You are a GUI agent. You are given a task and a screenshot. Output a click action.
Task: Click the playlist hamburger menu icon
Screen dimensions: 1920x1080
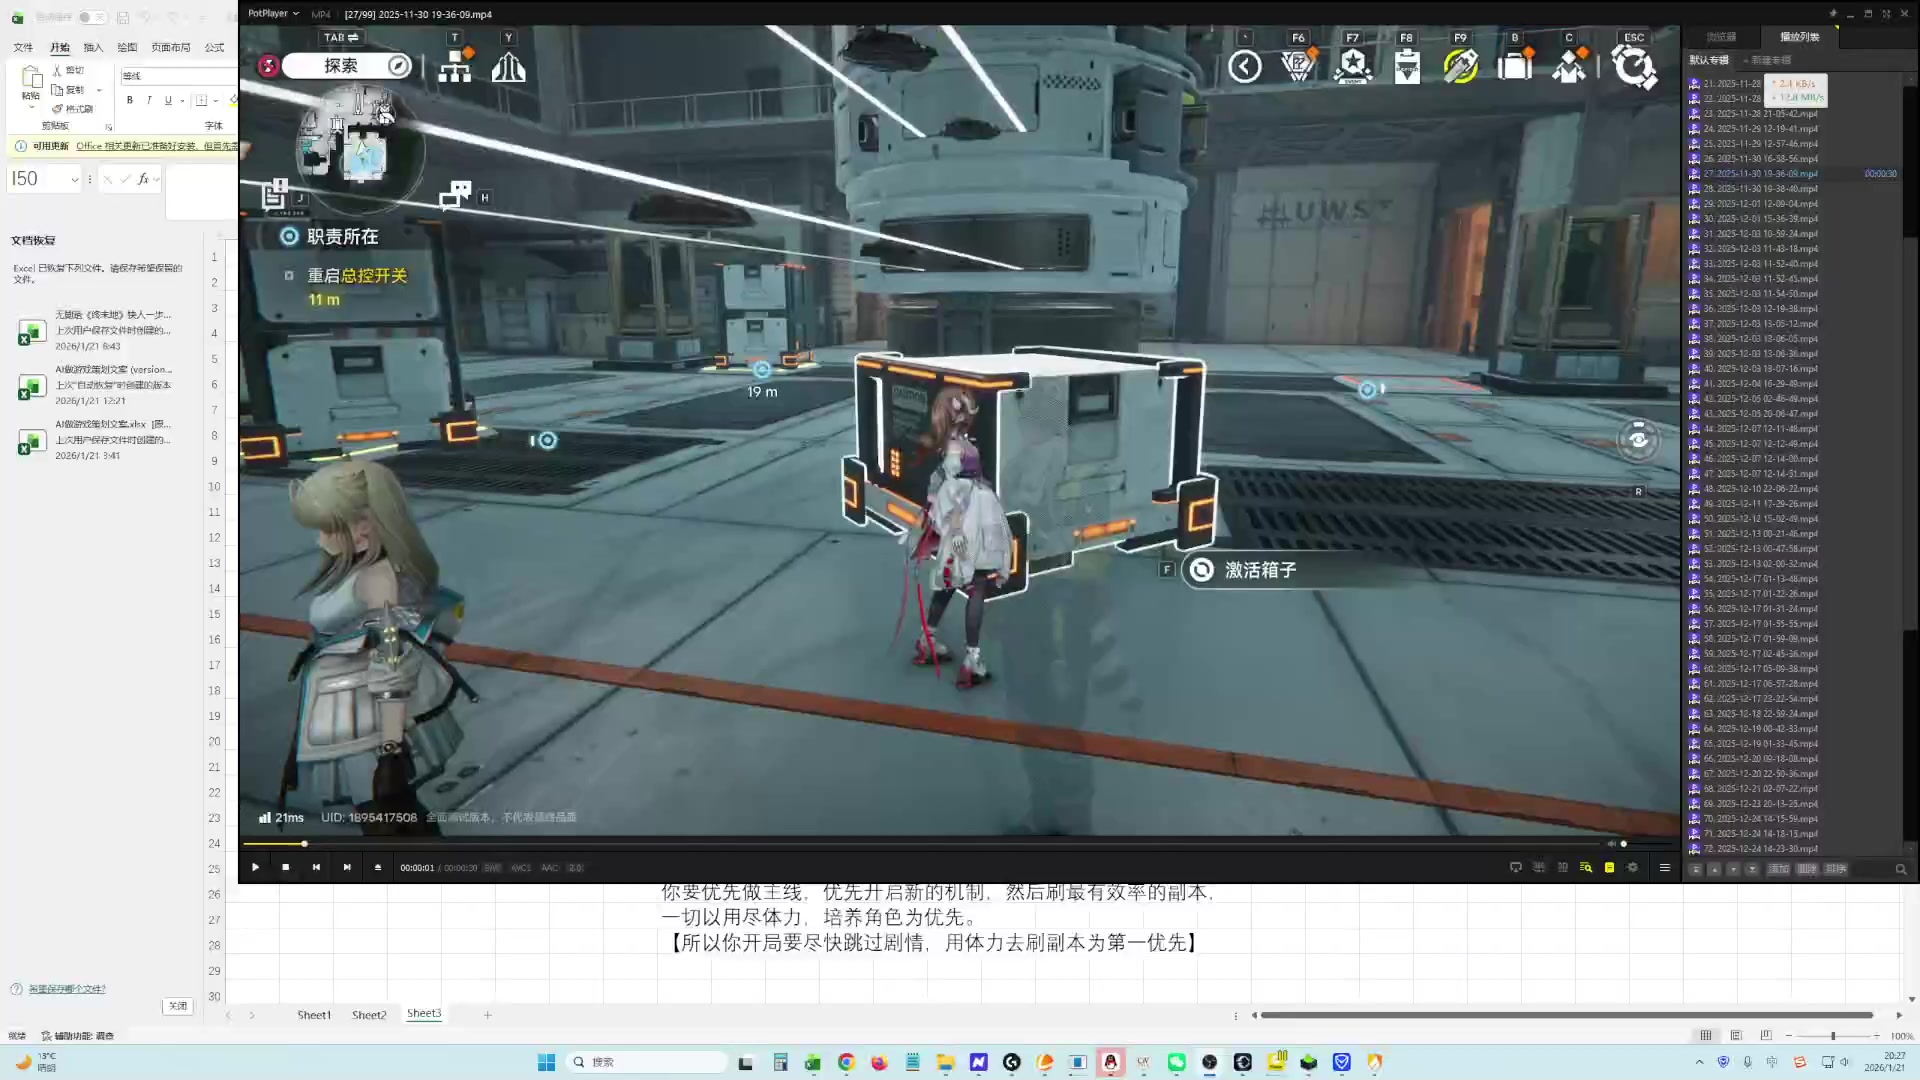tap(1665, 867)
